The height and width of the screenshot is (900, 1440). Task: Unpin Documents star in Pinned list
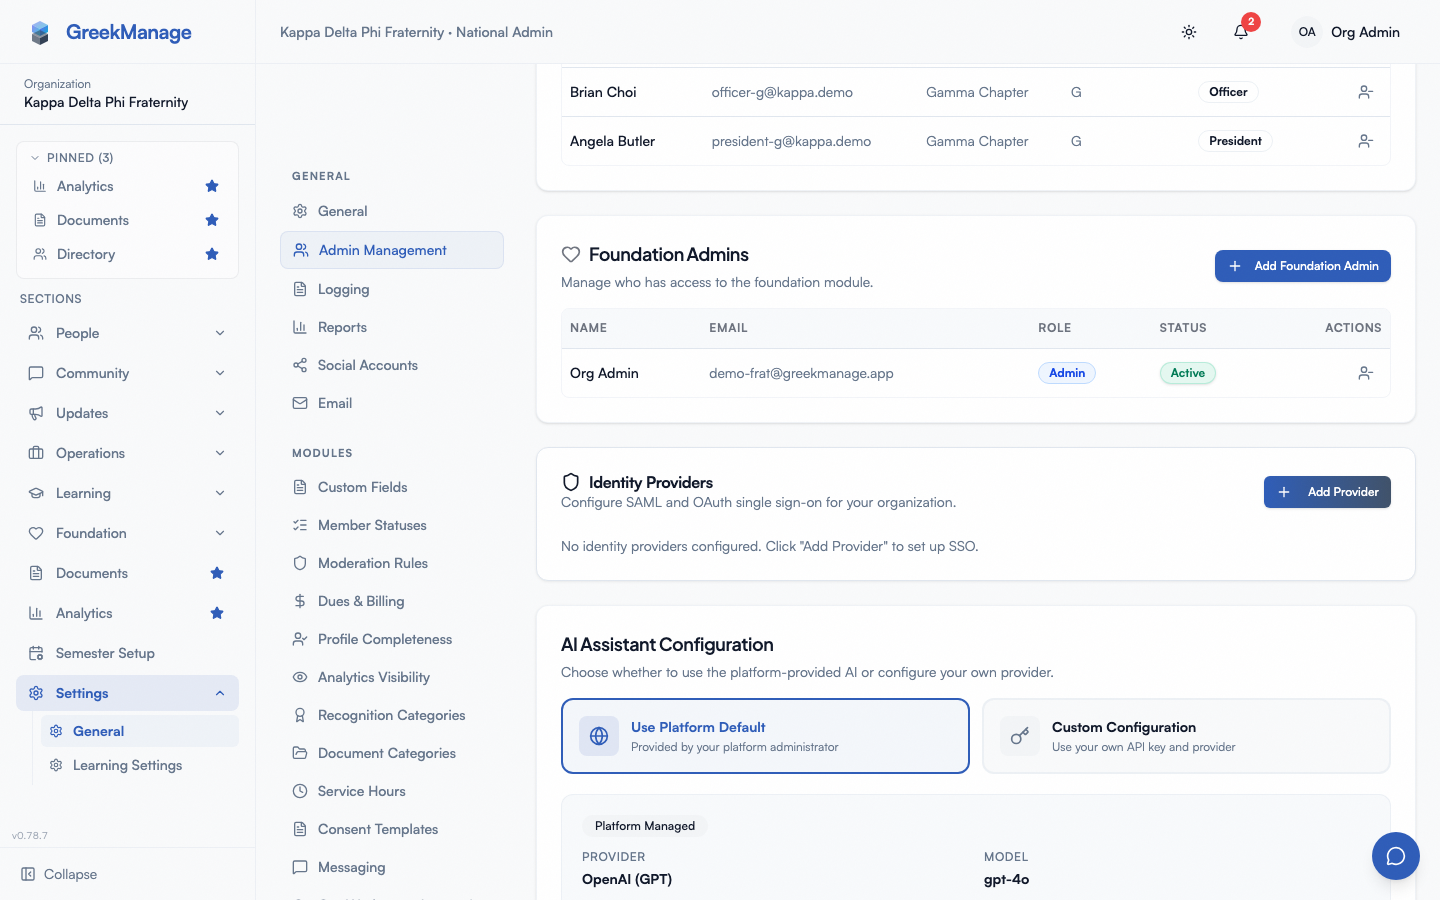[x=212, y=220]
